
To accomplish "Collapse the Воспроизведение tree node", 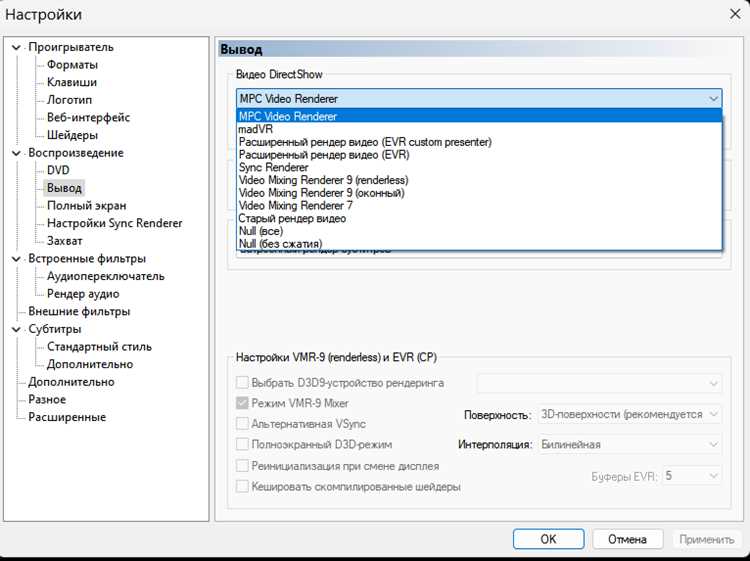I will click(x=16, y=153).
